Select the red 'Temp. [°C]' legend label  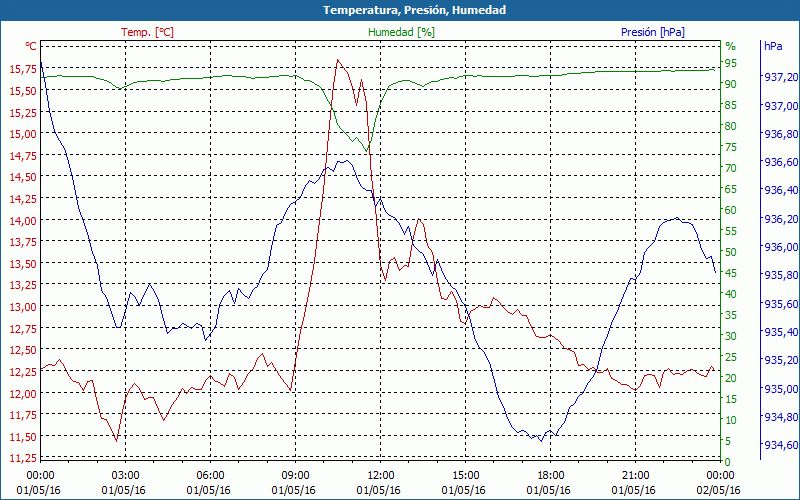pyautogui.click(x=147, y=32)
